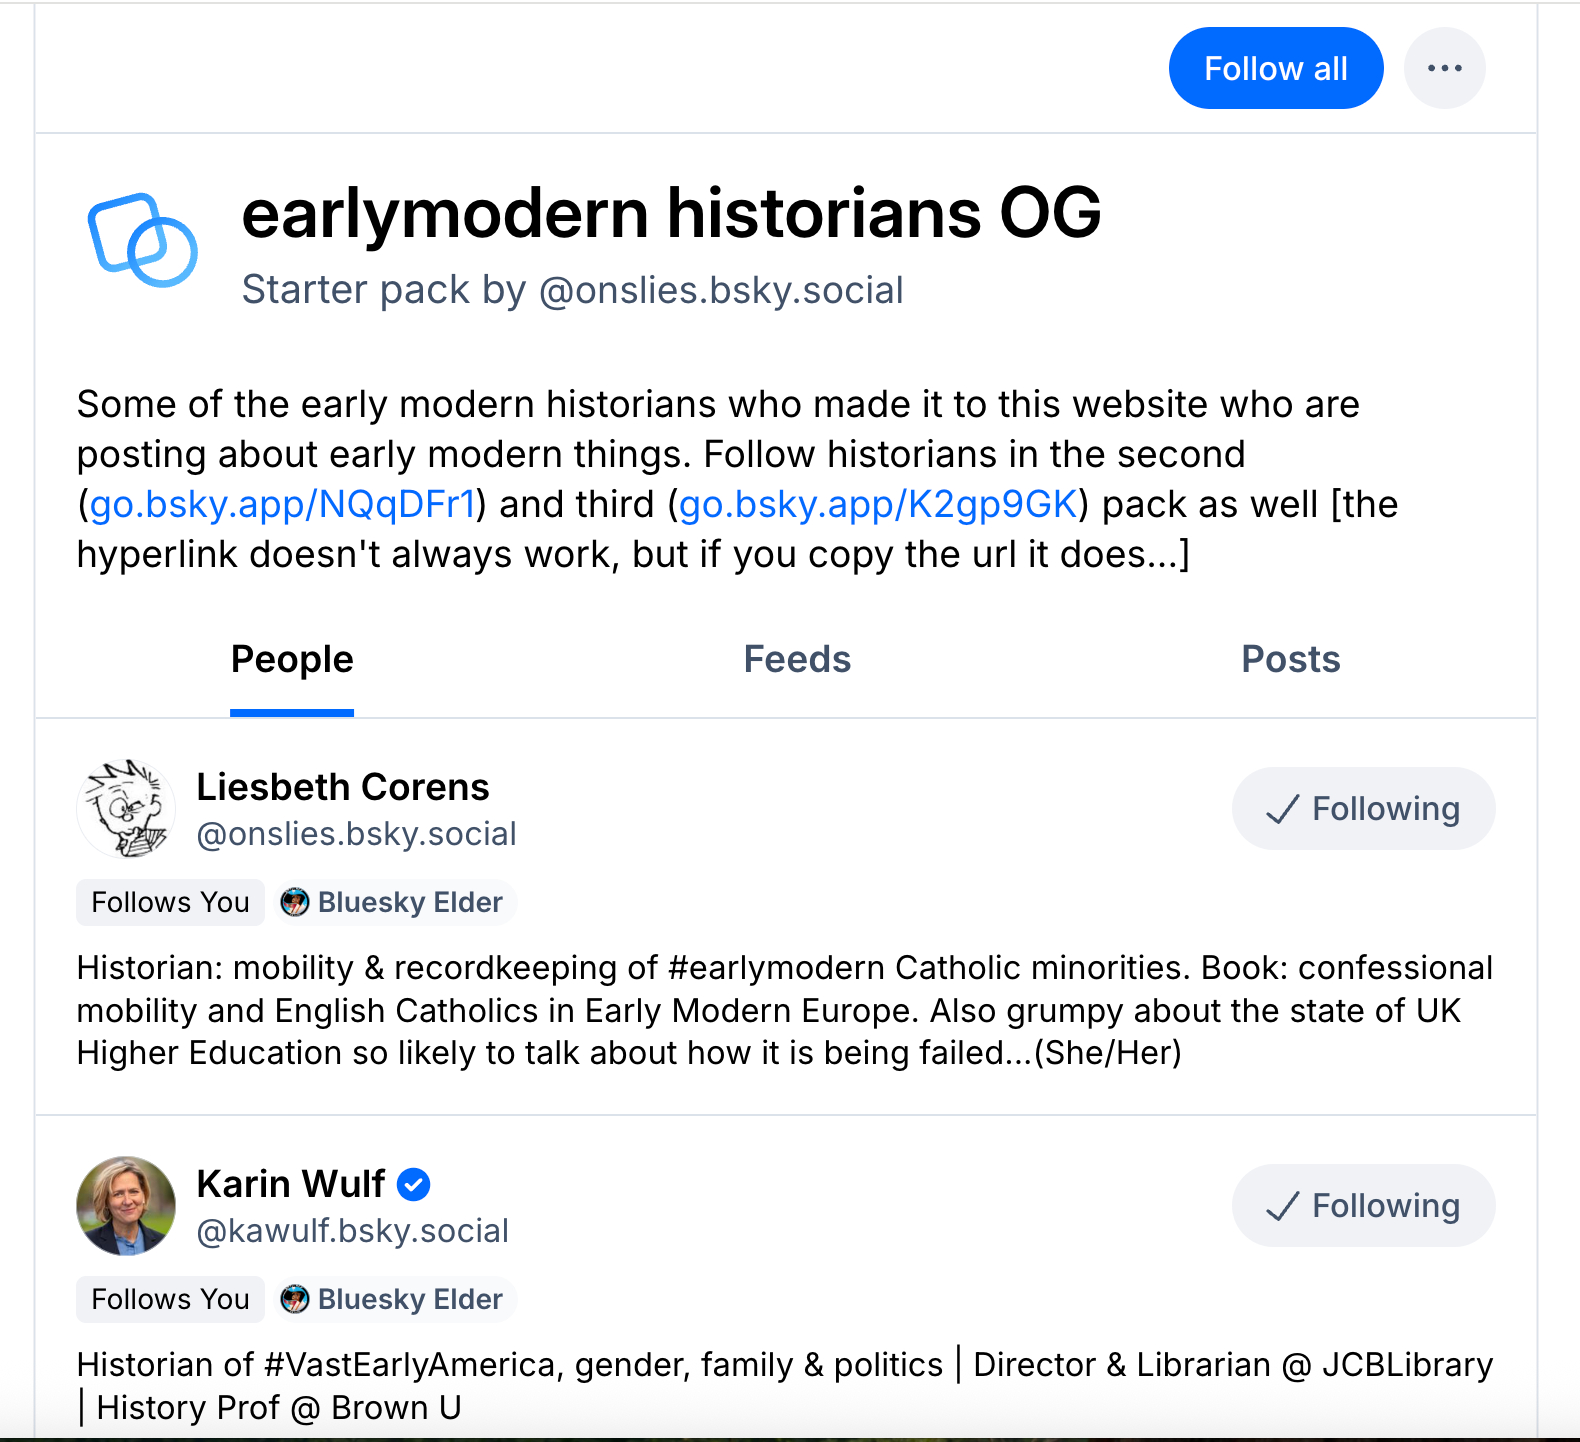Open the go.bsky.app/NQqDFr1 link
Image resolution: width=1580 pixels, height=1442 pixels.
[282, 504]
